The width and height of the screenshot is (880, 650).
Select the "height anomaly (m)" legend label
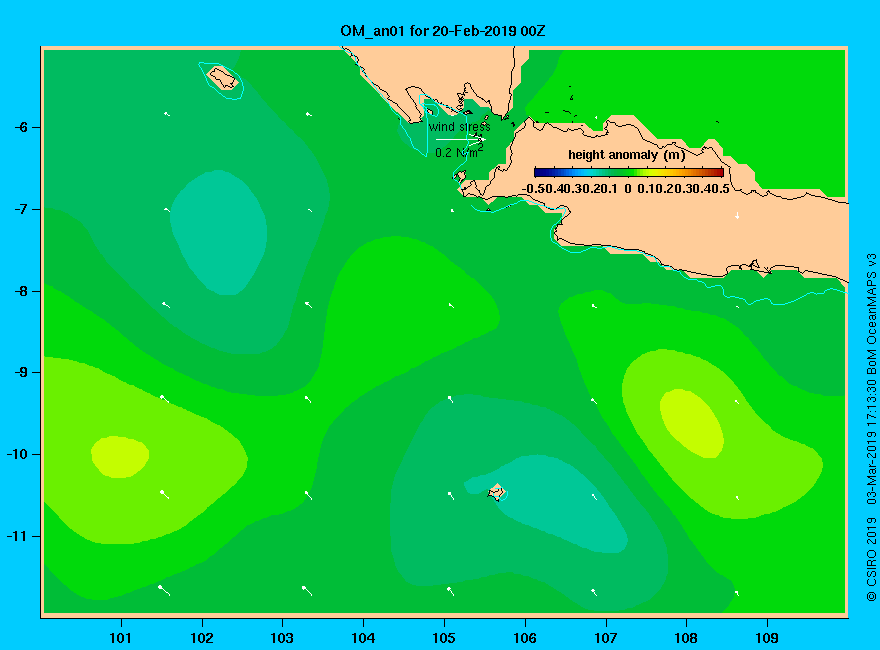click(626, 155)
